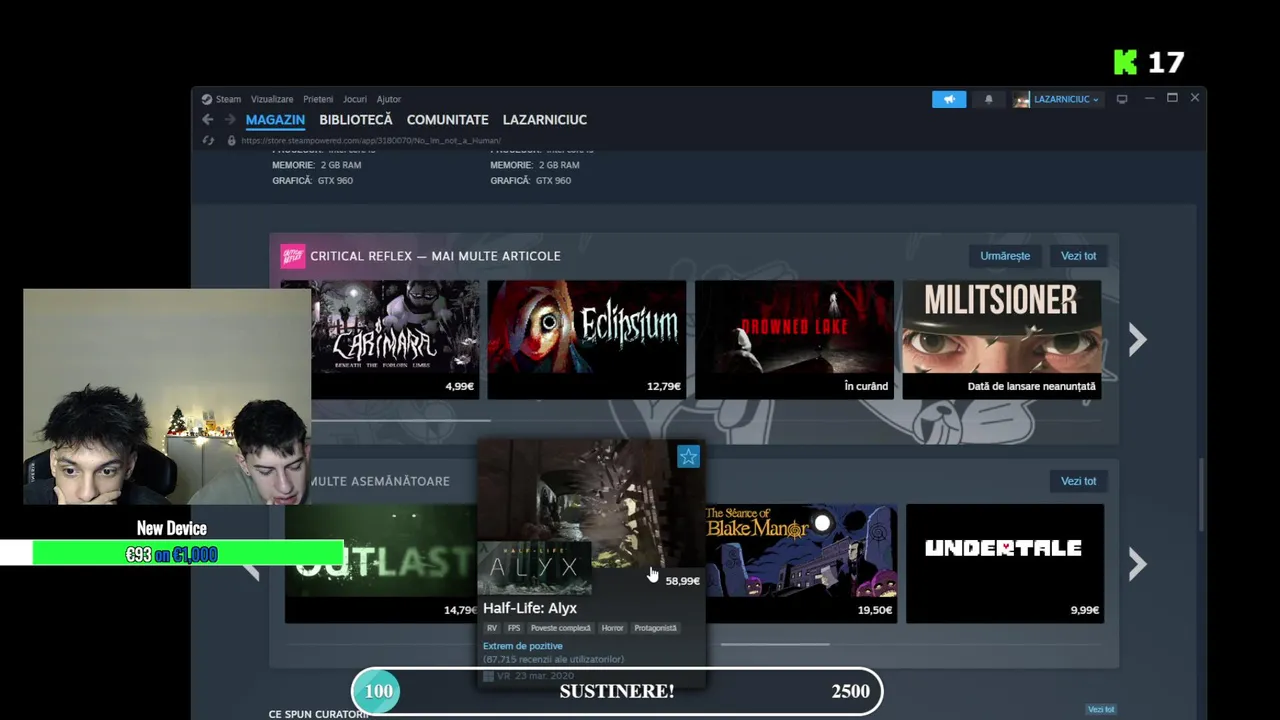
Task: Click the Horror tag
Action: [x=612, y=628]
